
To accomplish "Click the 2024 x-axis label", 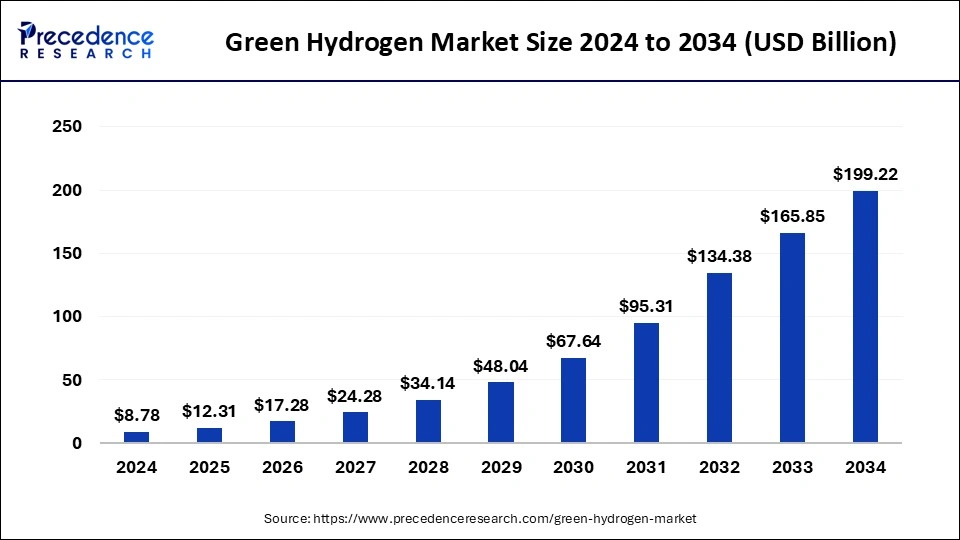I will (x=137, y=467).
